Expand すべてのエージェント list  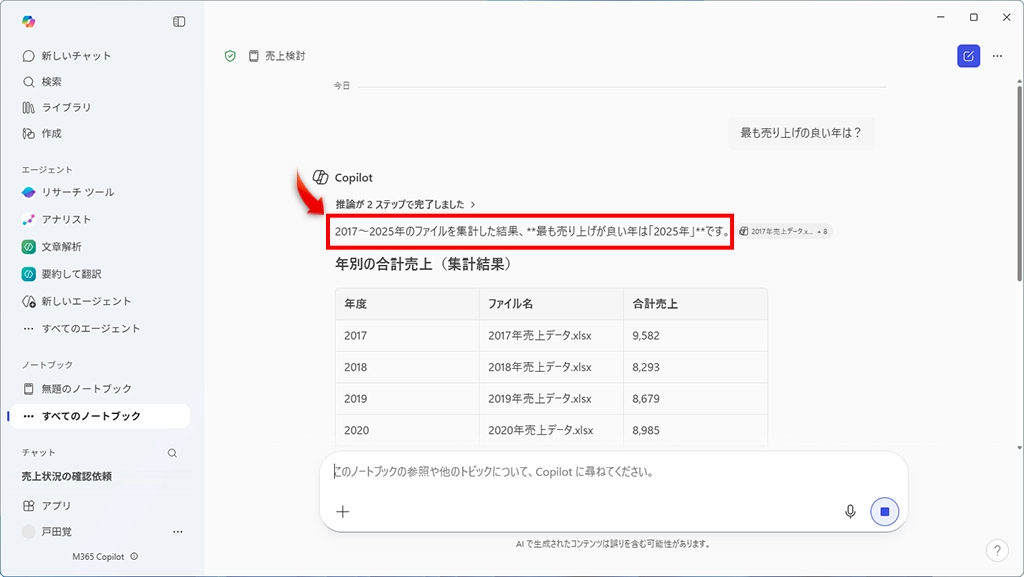click(90, 328)
